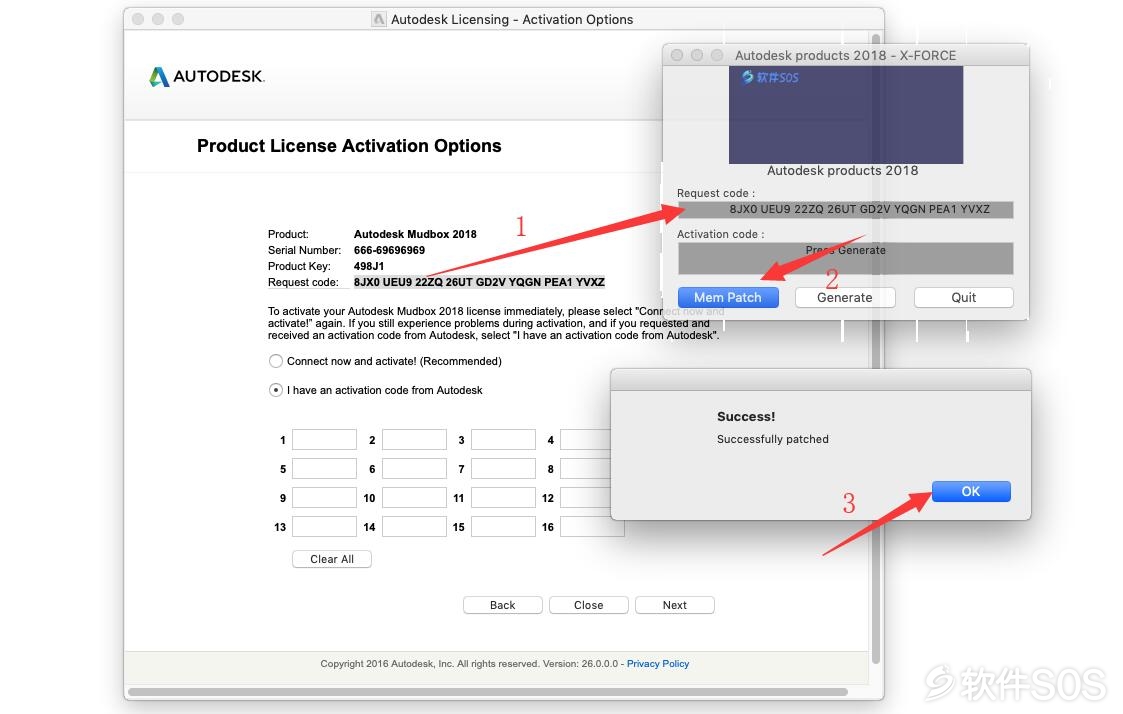Click activation code field 13
The height and width of the screenshot is (714, 1123).
coord(324,527)
